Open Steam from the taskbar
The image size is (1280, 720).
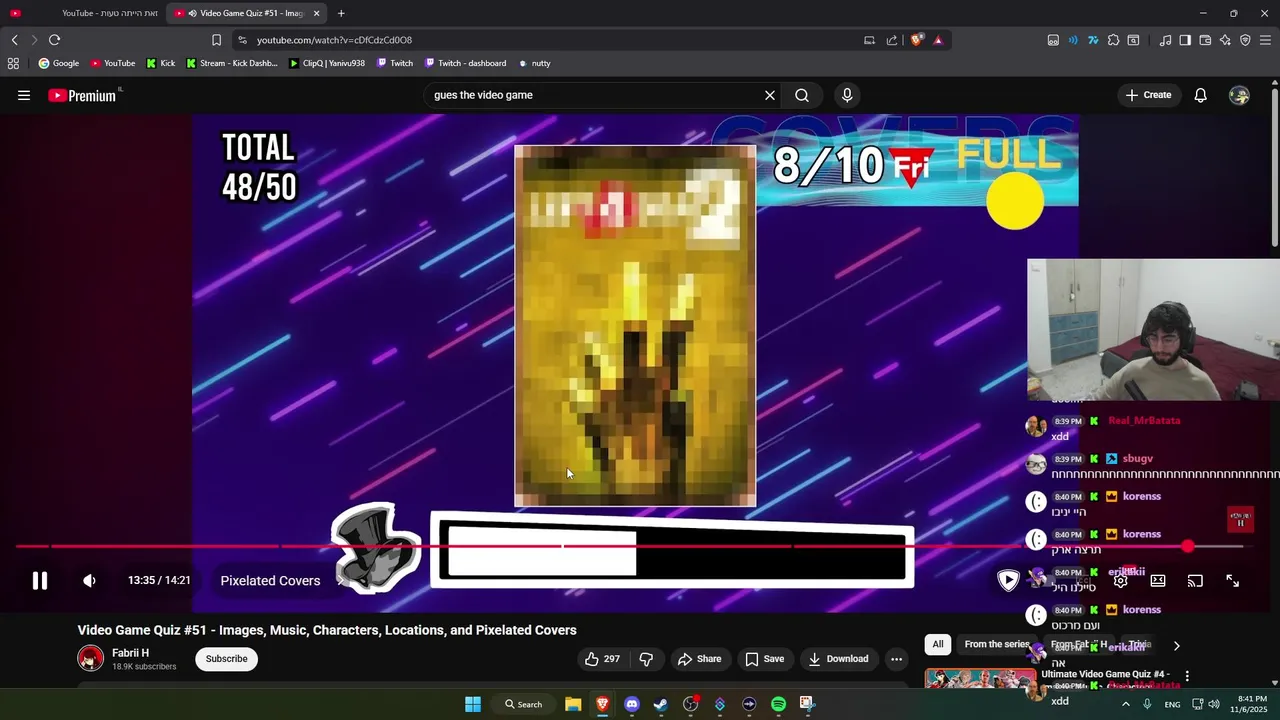click(x=661, y=704)
